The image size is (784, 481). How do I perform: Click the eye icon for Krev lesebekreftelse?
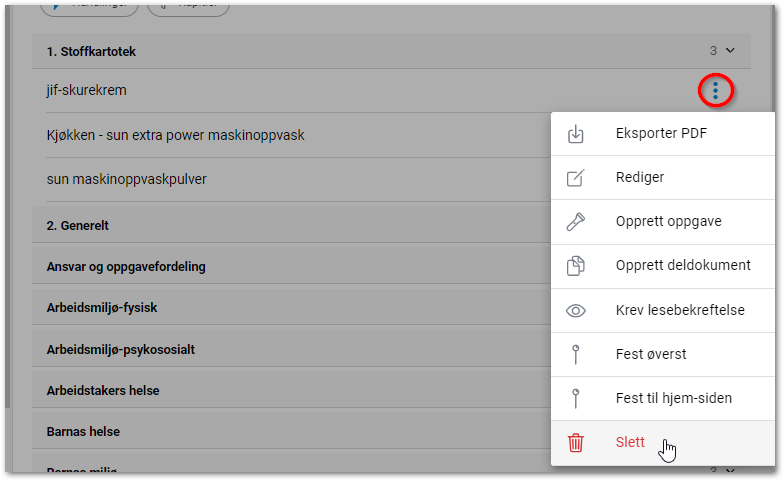click(576, 311)
